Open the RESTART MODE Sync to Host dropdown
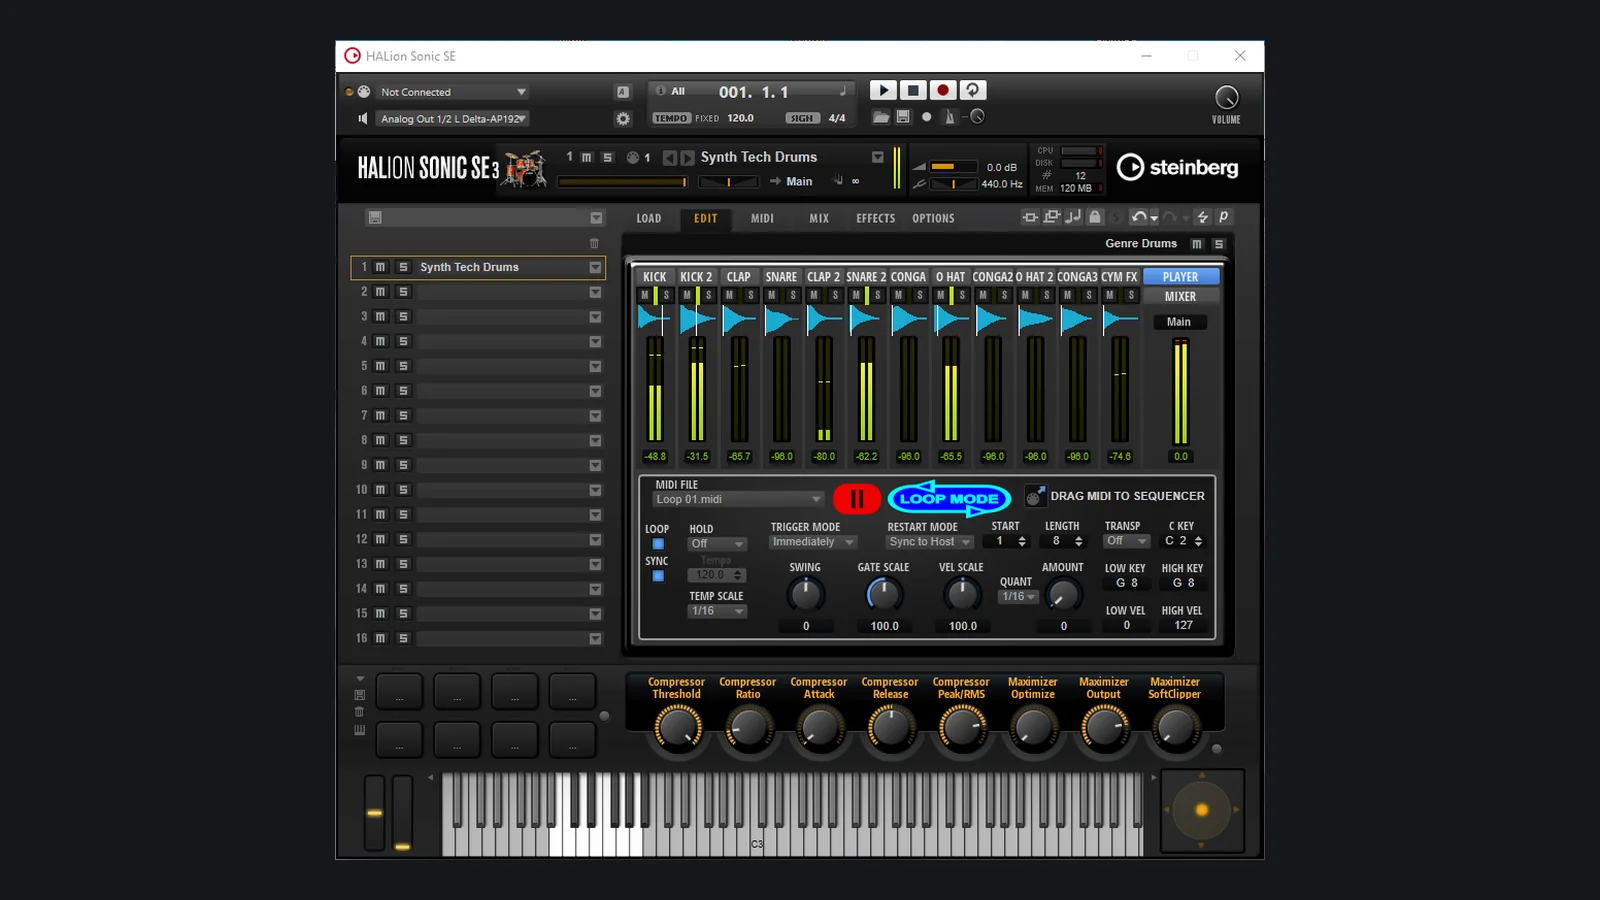Screen dimensions: 1600x900 pos(930,542)
